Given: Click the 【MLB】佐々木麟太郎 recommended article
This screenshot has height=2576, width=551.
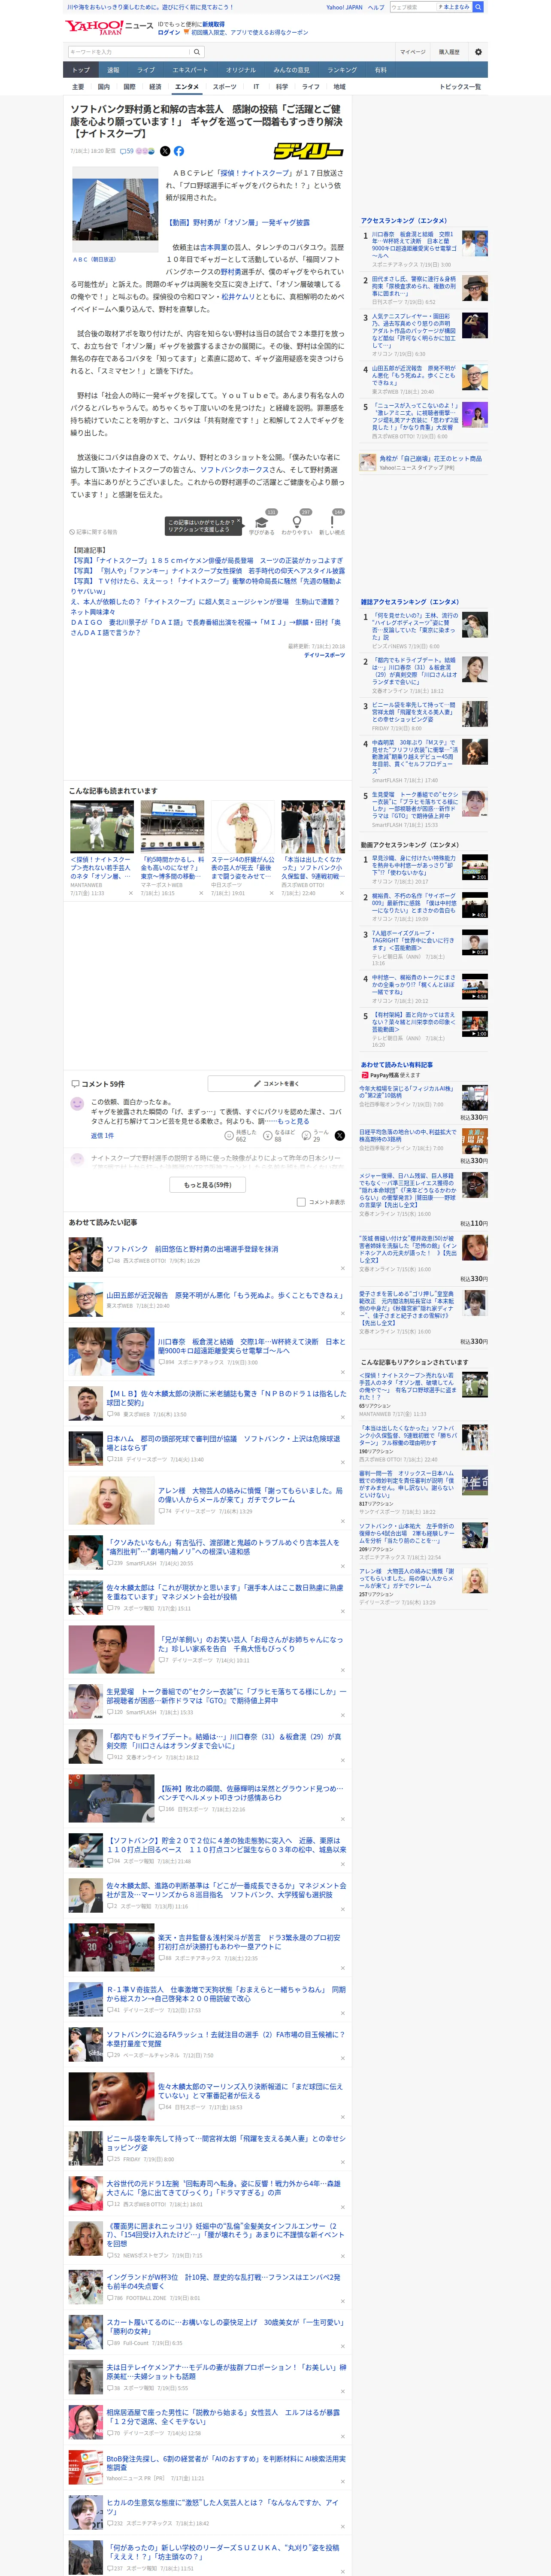Looking at the screenshot, I should (226, 1397).
